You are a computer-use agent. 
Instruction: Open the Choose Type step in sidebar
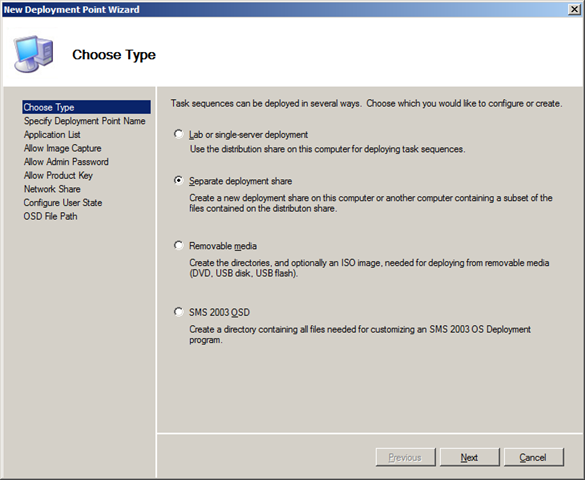[x=87, y=107]
